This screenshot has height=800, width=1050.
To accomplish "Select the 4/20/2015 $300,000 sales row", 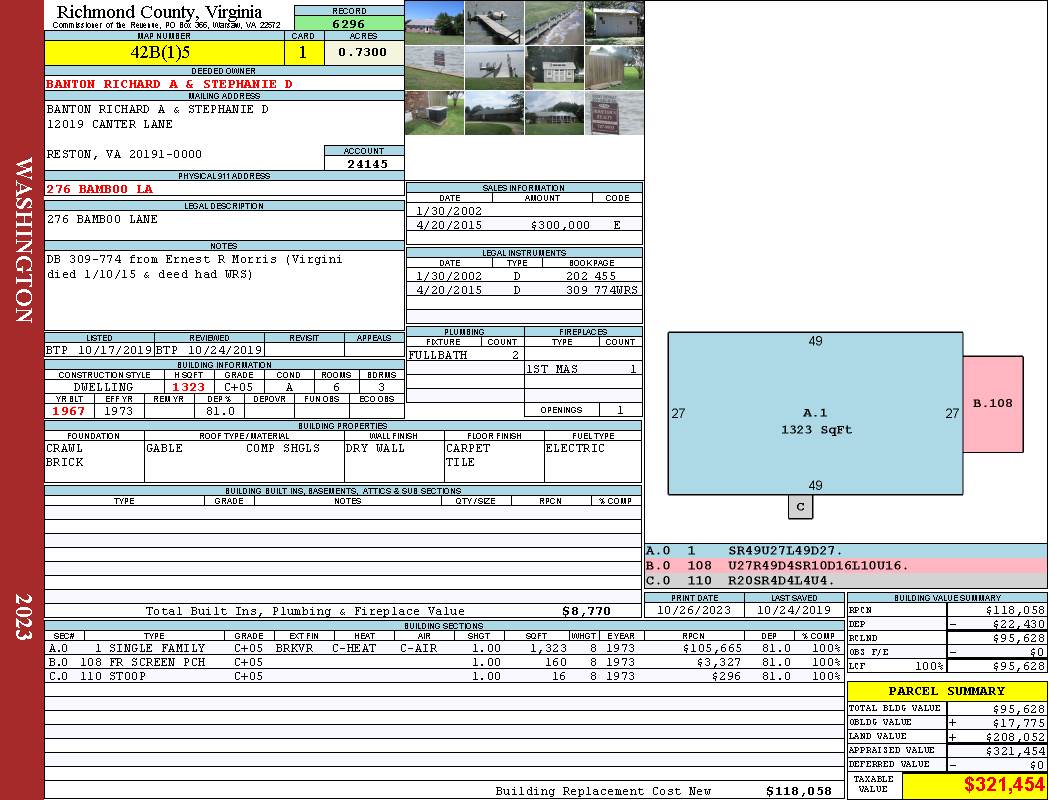I will (524, 225).
